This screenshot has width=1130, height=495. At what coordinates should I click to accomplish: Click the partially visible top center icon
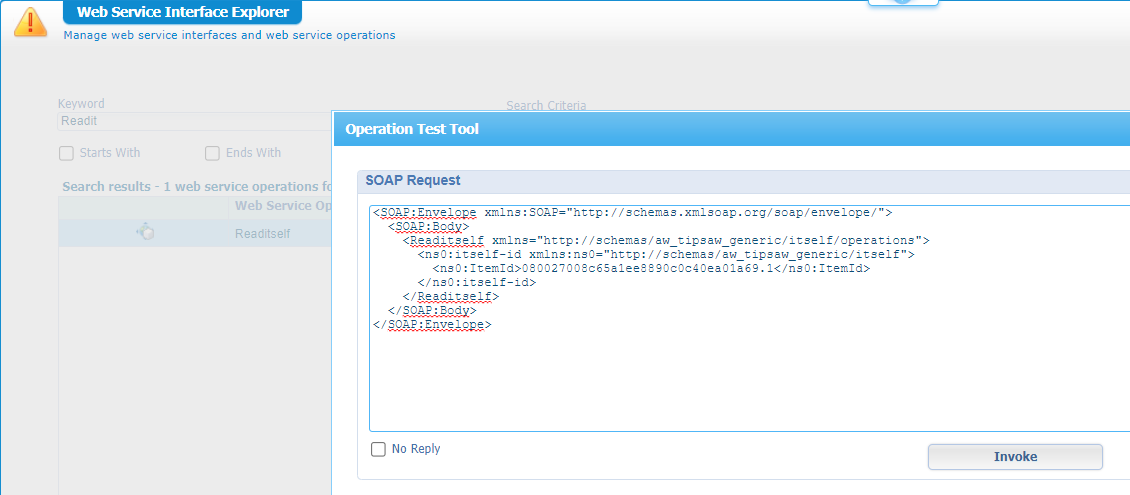click(x=903, y=3)
